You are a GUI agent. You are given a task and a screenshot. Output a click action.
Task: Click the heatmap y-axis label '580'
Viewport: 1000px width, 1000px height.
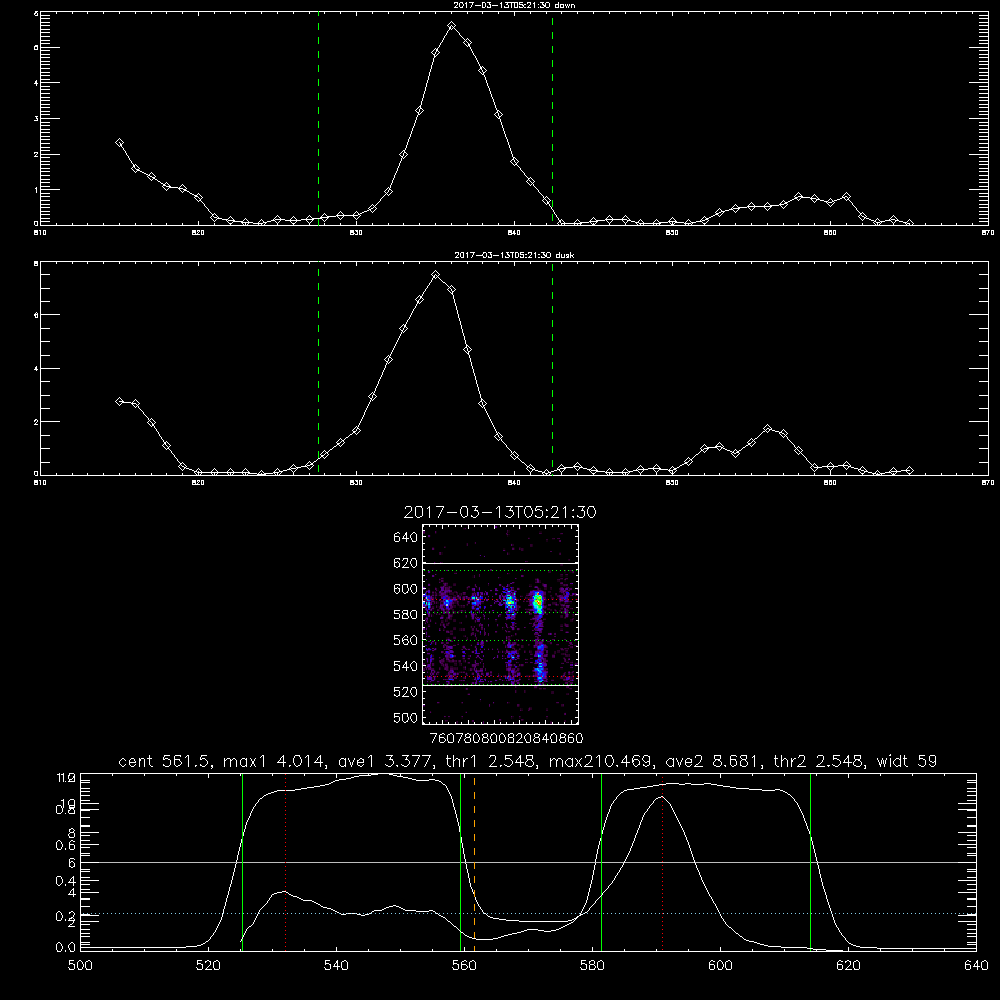coord(406,614)
